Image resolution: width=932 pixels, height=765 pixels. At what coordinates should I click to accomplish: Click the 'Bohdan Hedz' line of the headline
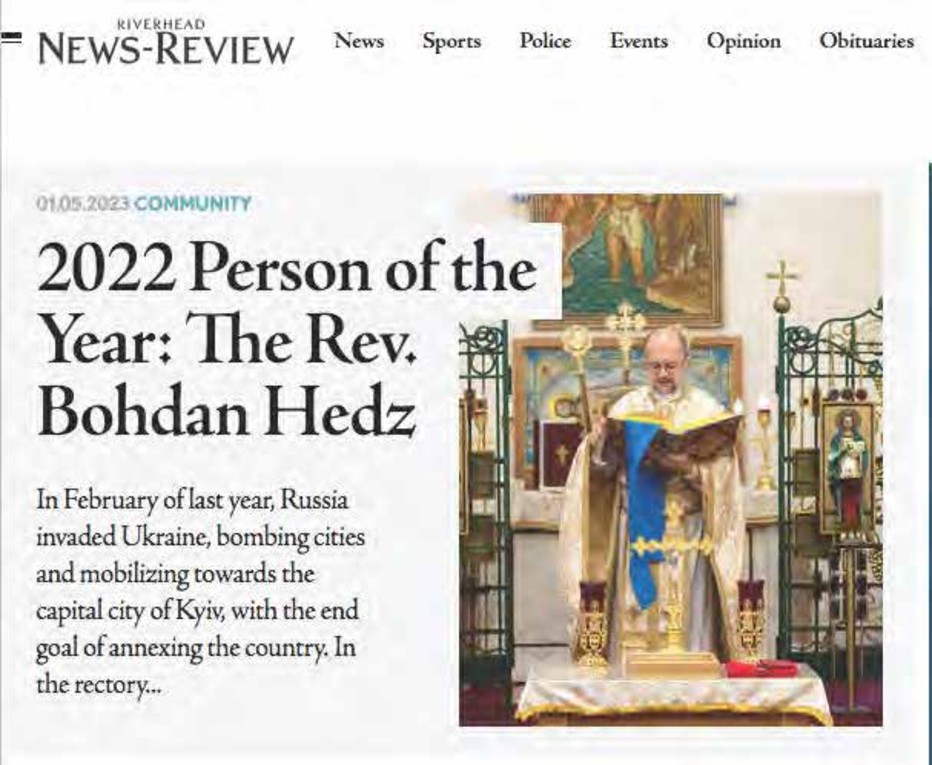click(226, 411)
